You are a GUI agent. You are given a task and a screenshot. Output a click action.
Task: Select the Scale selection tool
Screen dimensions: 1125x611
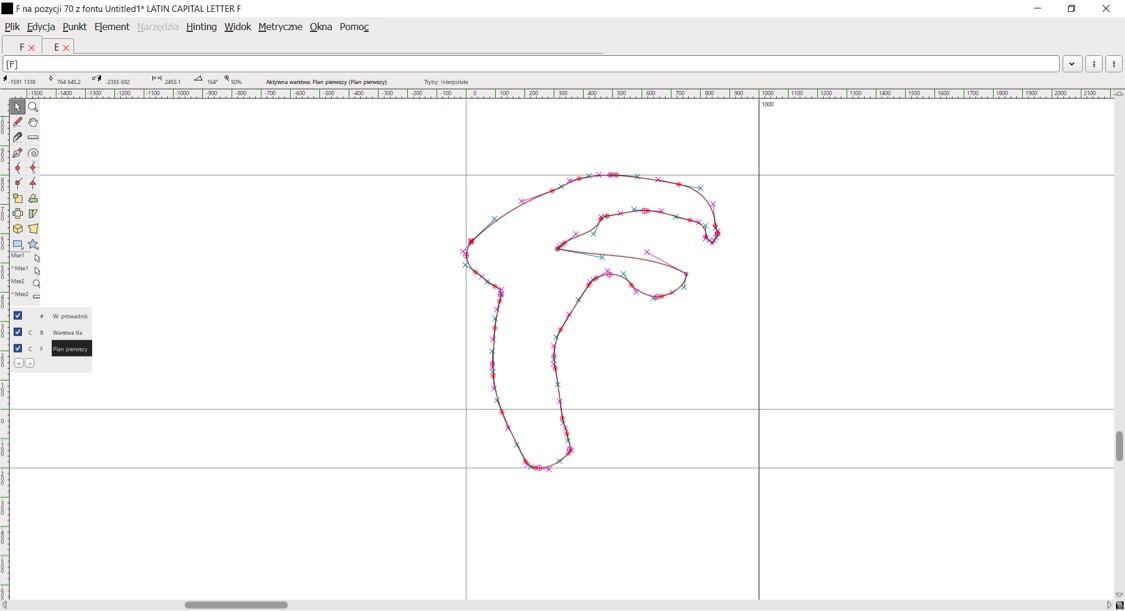18,199
